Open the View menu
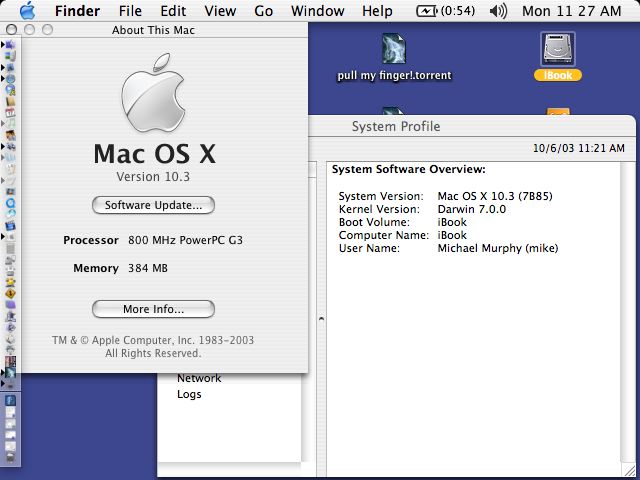 click(x=220, y=11)
